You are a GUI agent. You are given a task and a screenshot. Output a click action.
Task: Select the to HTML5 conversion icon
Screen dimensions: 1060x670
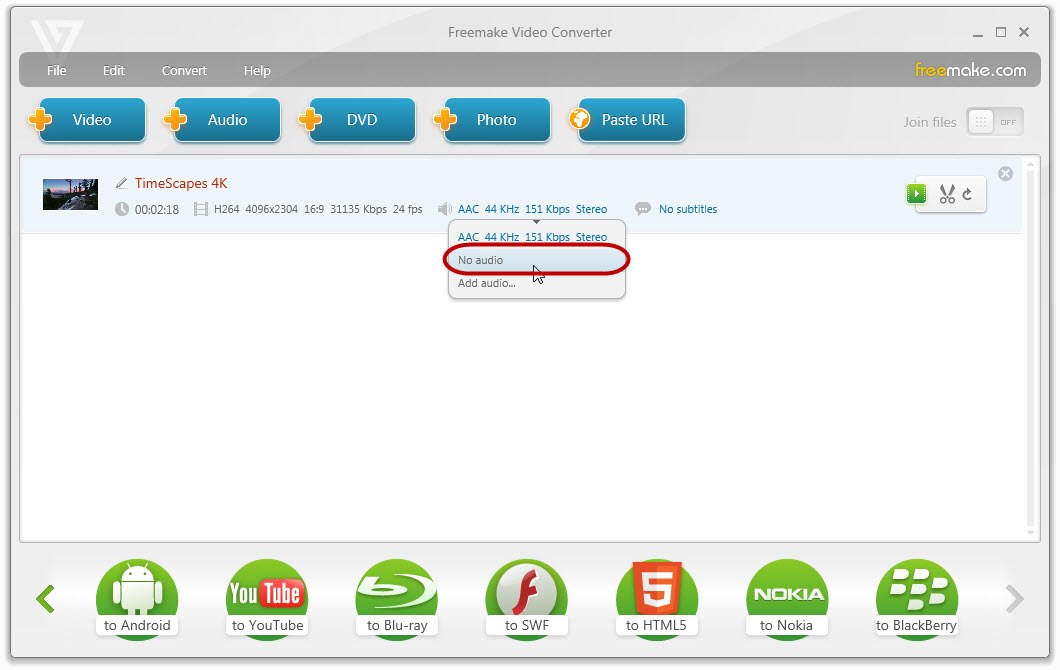coord(656,599)
